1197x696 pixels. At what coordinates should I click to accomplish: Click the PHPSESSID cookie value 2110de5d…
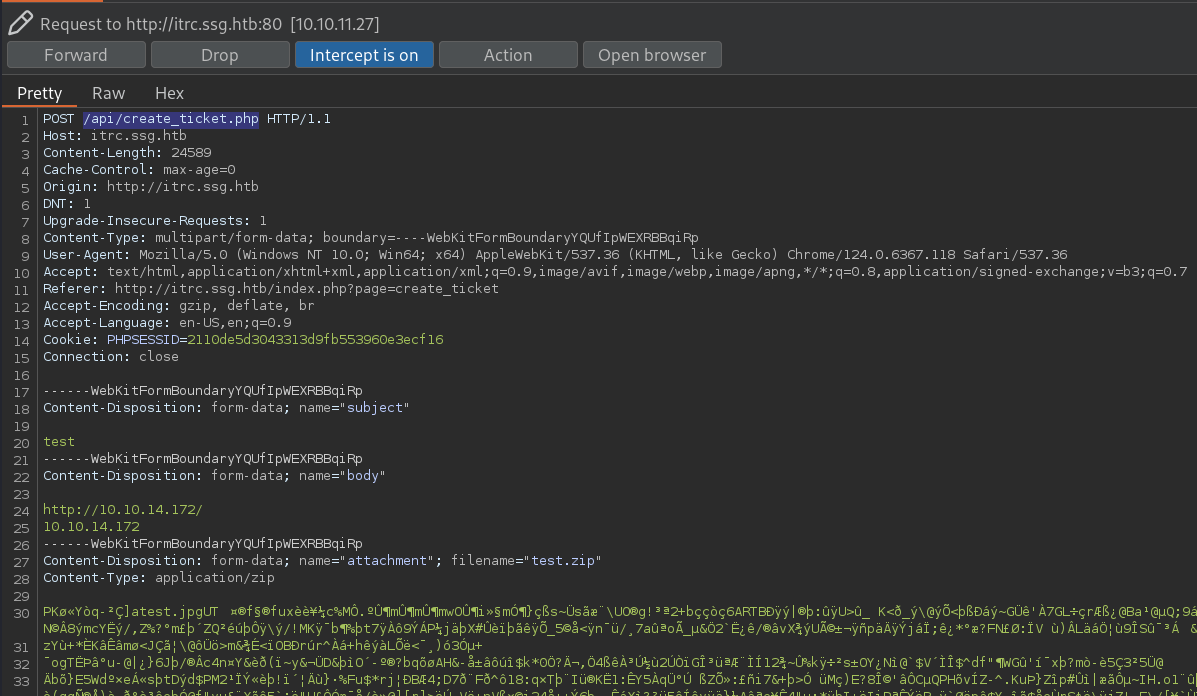pos(315,340)
